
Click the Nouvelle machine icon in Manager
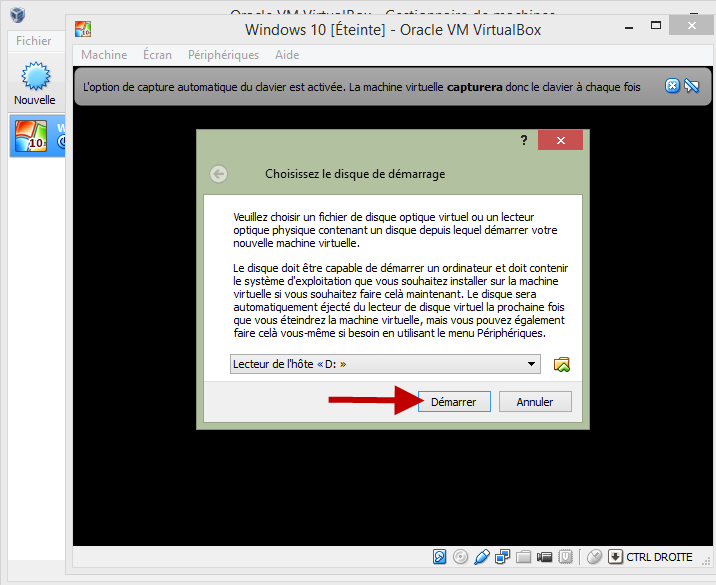click(x=35, y=84)
